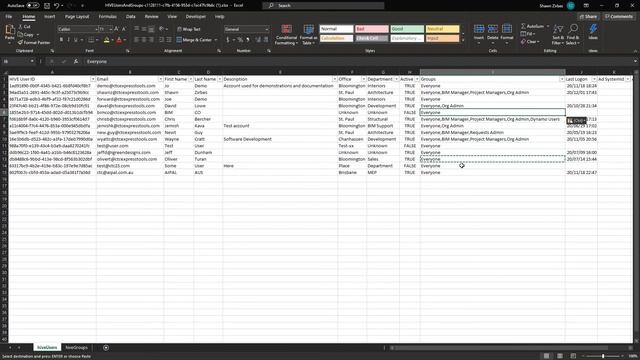
Task: Click the Save icon in title bar
Action: click(47, 6)
